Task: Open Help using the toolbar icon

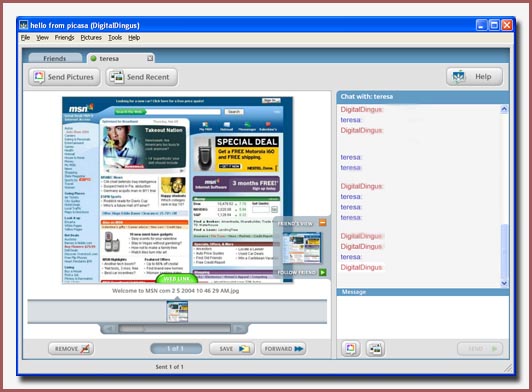Action: point(474,77)
